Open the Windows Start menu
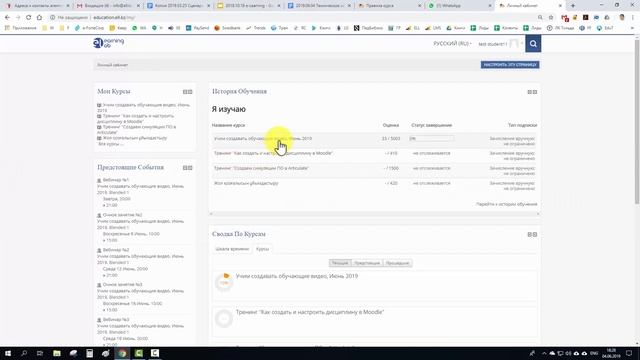 (8, 353)
